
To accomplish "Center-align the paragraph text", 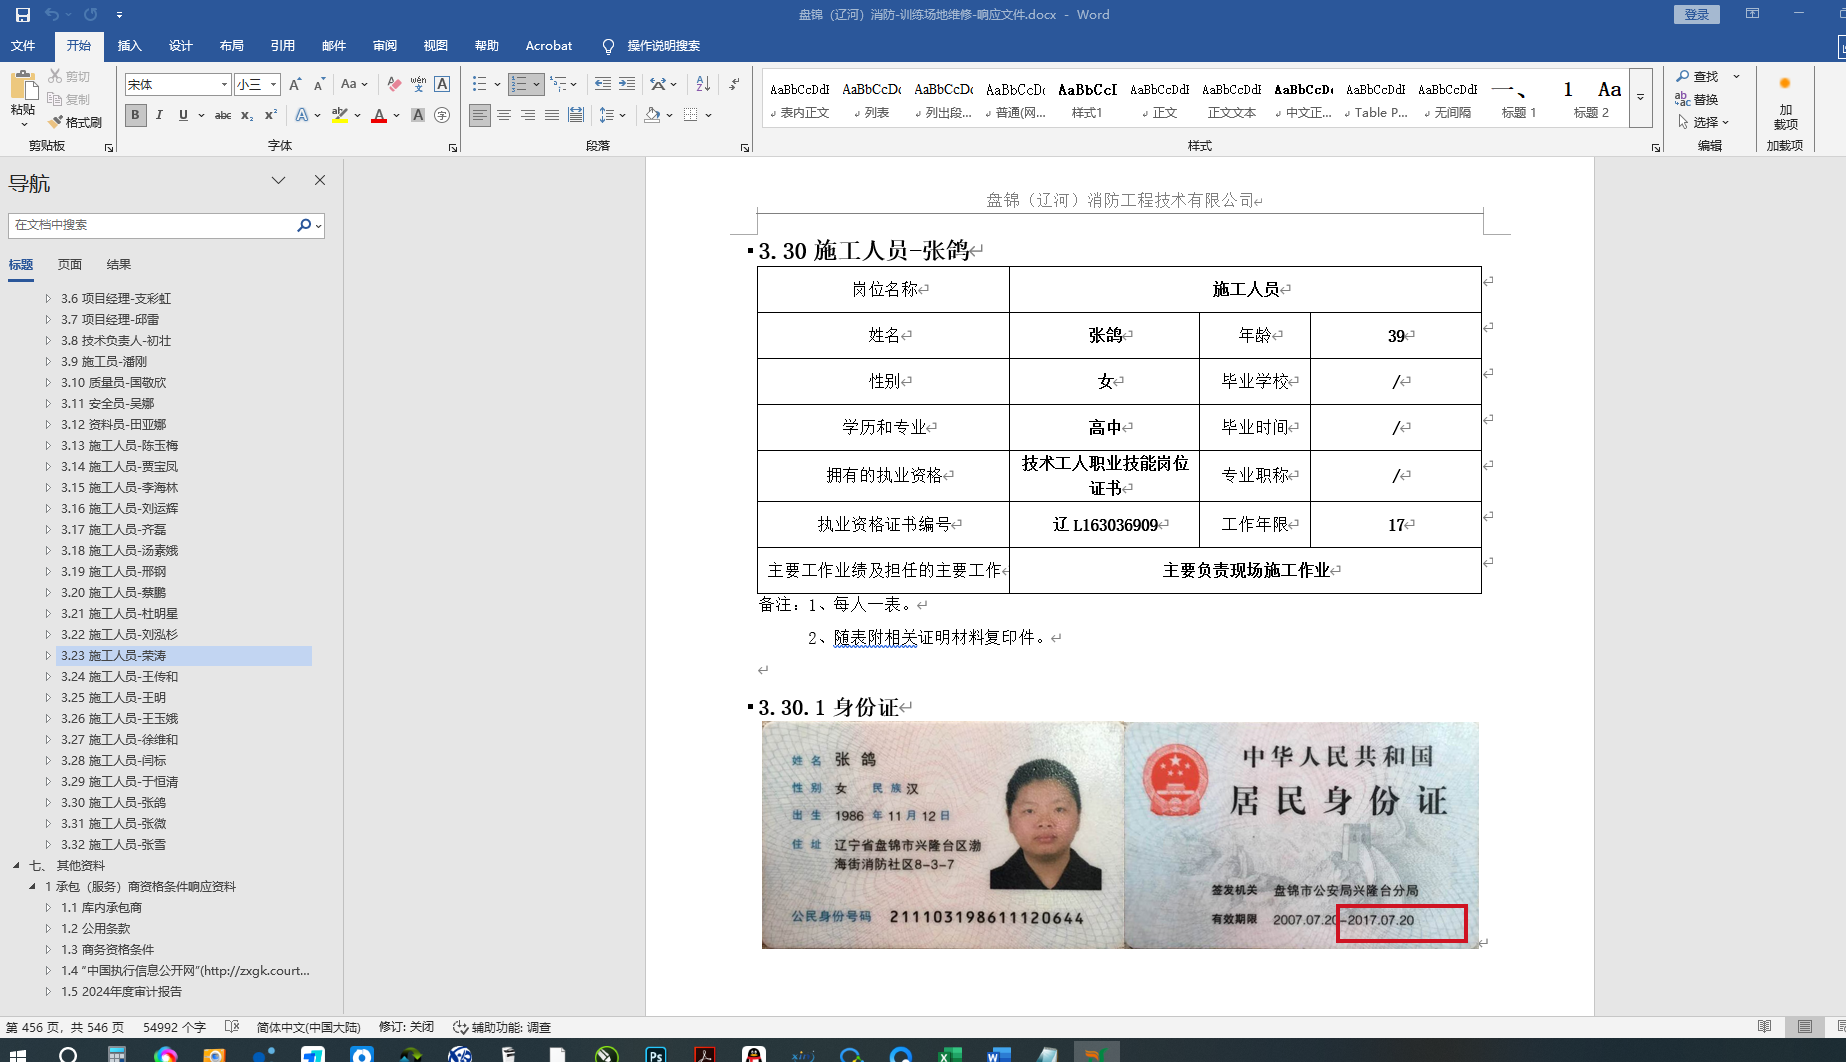I will (504, 116).
